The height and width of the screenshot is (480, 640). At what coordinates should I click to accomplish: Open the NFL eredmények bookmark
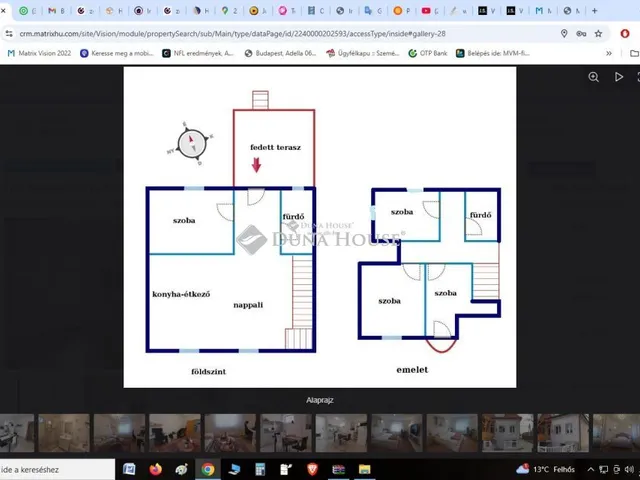[x=198, y=53]
